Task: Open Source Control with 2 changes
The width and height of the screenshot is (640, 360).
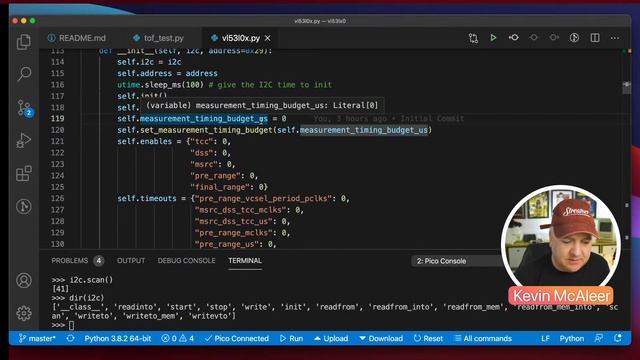Action: tap(24, 108)
